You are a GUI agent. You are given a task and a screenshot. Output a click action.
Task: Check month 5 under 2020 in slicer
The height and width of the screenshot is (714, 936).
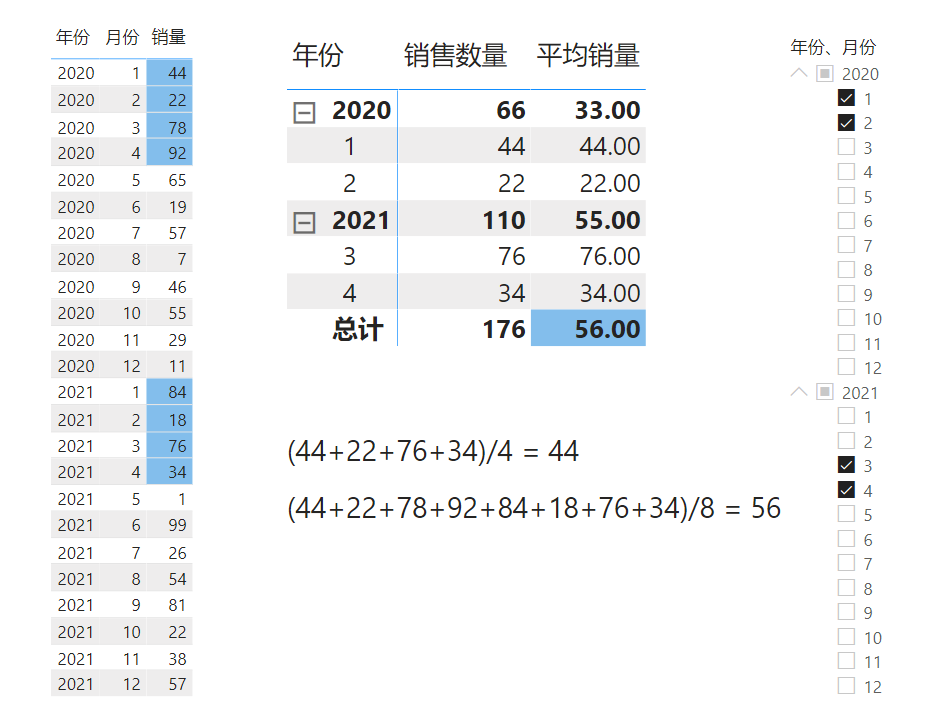tap(846, 196)
